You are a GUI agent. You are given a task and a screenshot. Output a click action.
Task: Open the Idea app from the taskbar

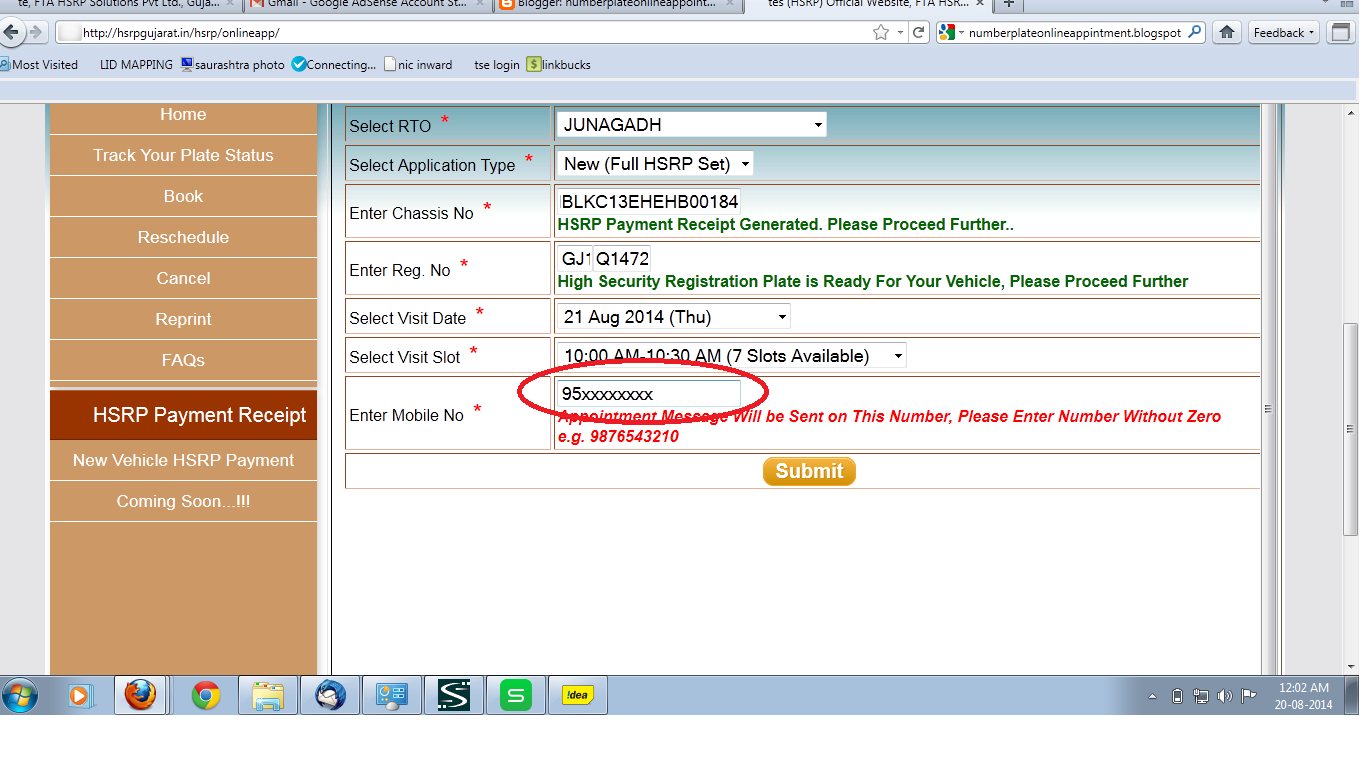[x=577, y=695]
